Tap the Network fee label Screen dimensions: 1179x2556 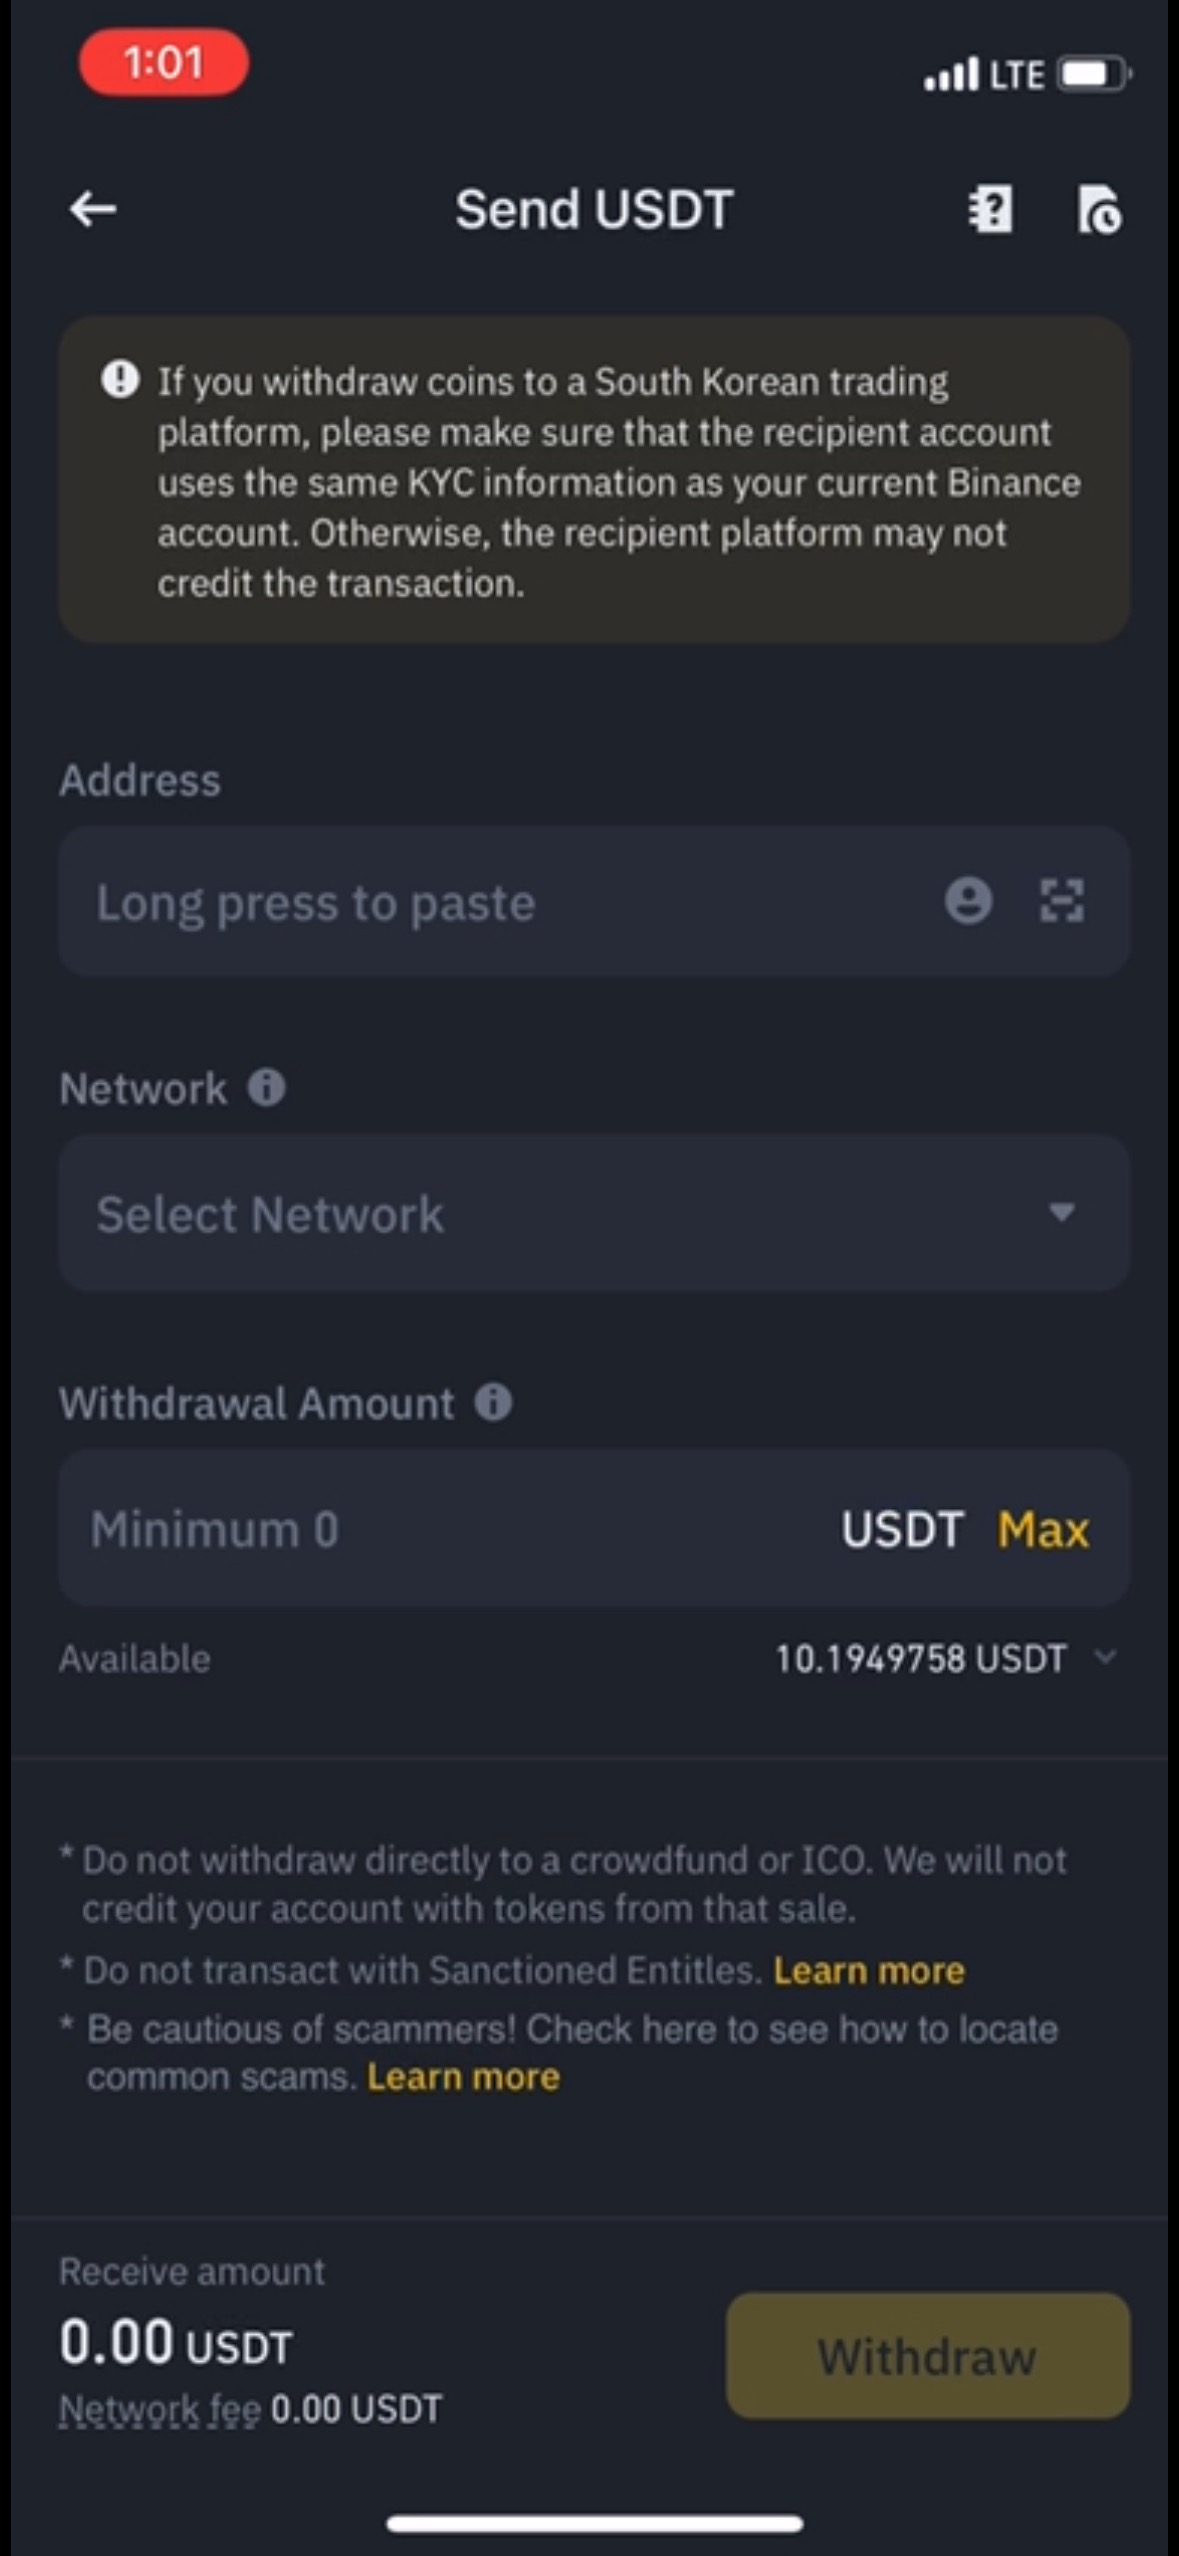(160, 2410)
